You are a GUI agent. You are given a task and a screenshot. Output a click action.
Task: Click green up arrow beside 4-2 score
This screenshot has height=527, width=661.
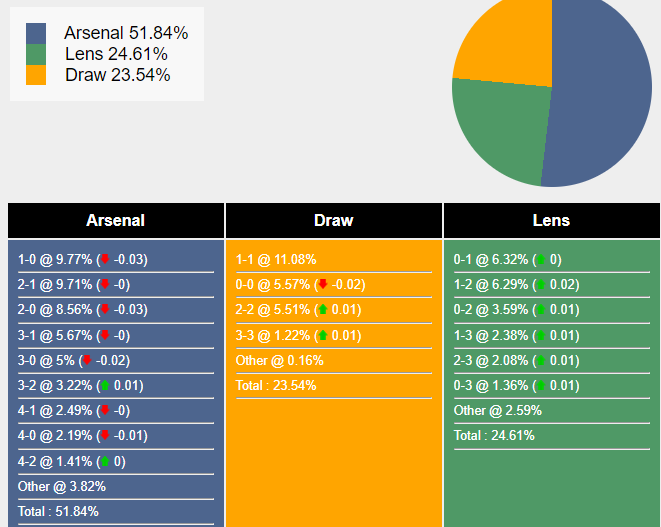104,462
